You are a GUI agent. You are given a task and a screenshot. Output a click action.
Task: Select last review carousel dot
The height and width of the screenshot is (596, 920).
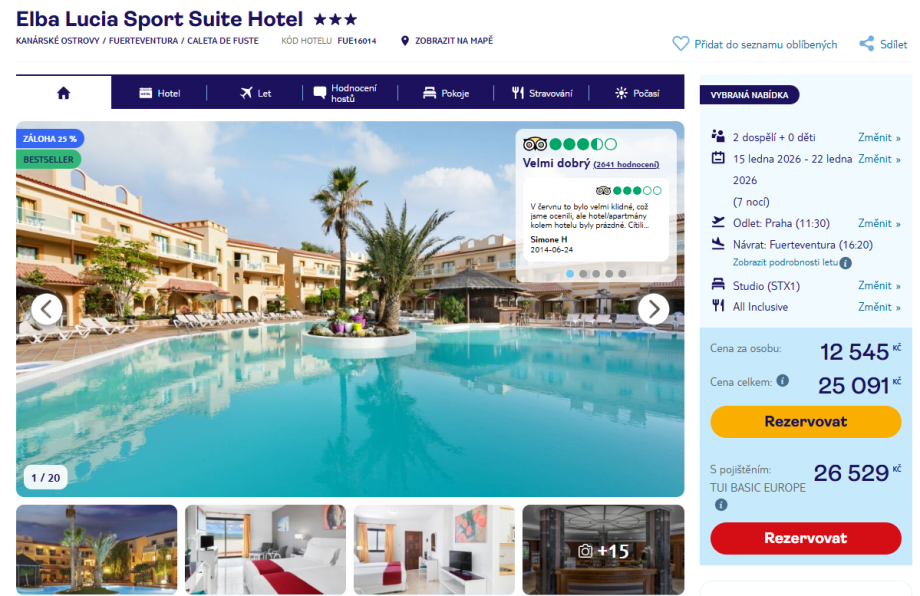622,273
